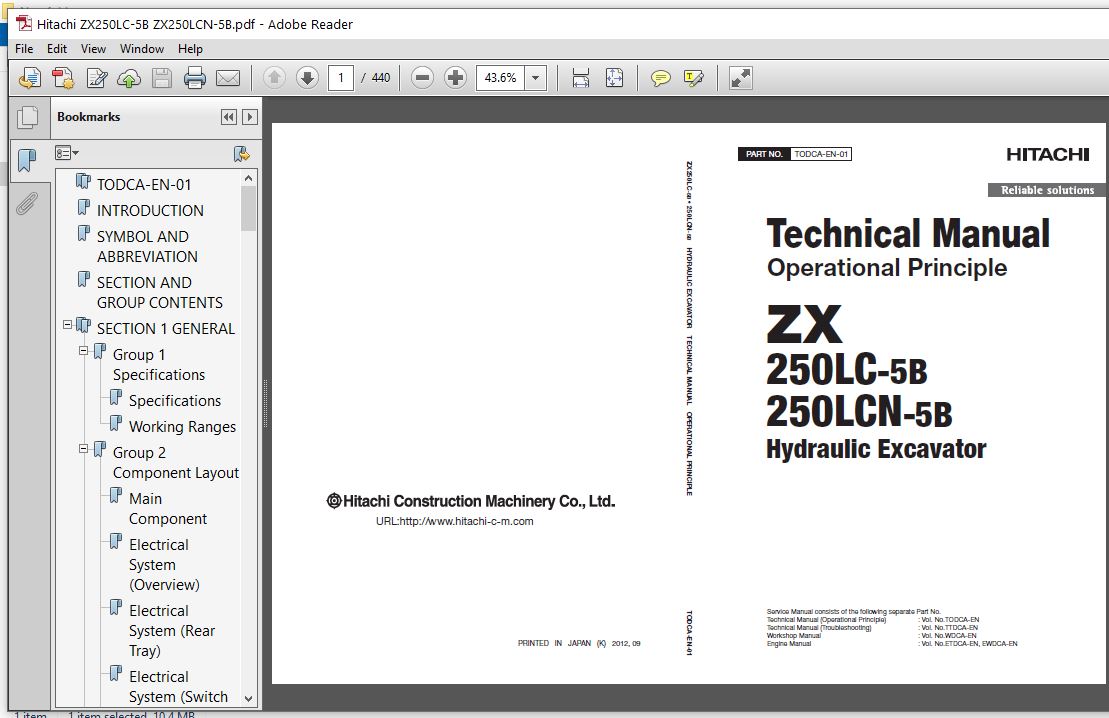Select the TODCA-EN-01 bookmark
The image size is (1109, 718).
pyautogui.click(x=144, y=185)
